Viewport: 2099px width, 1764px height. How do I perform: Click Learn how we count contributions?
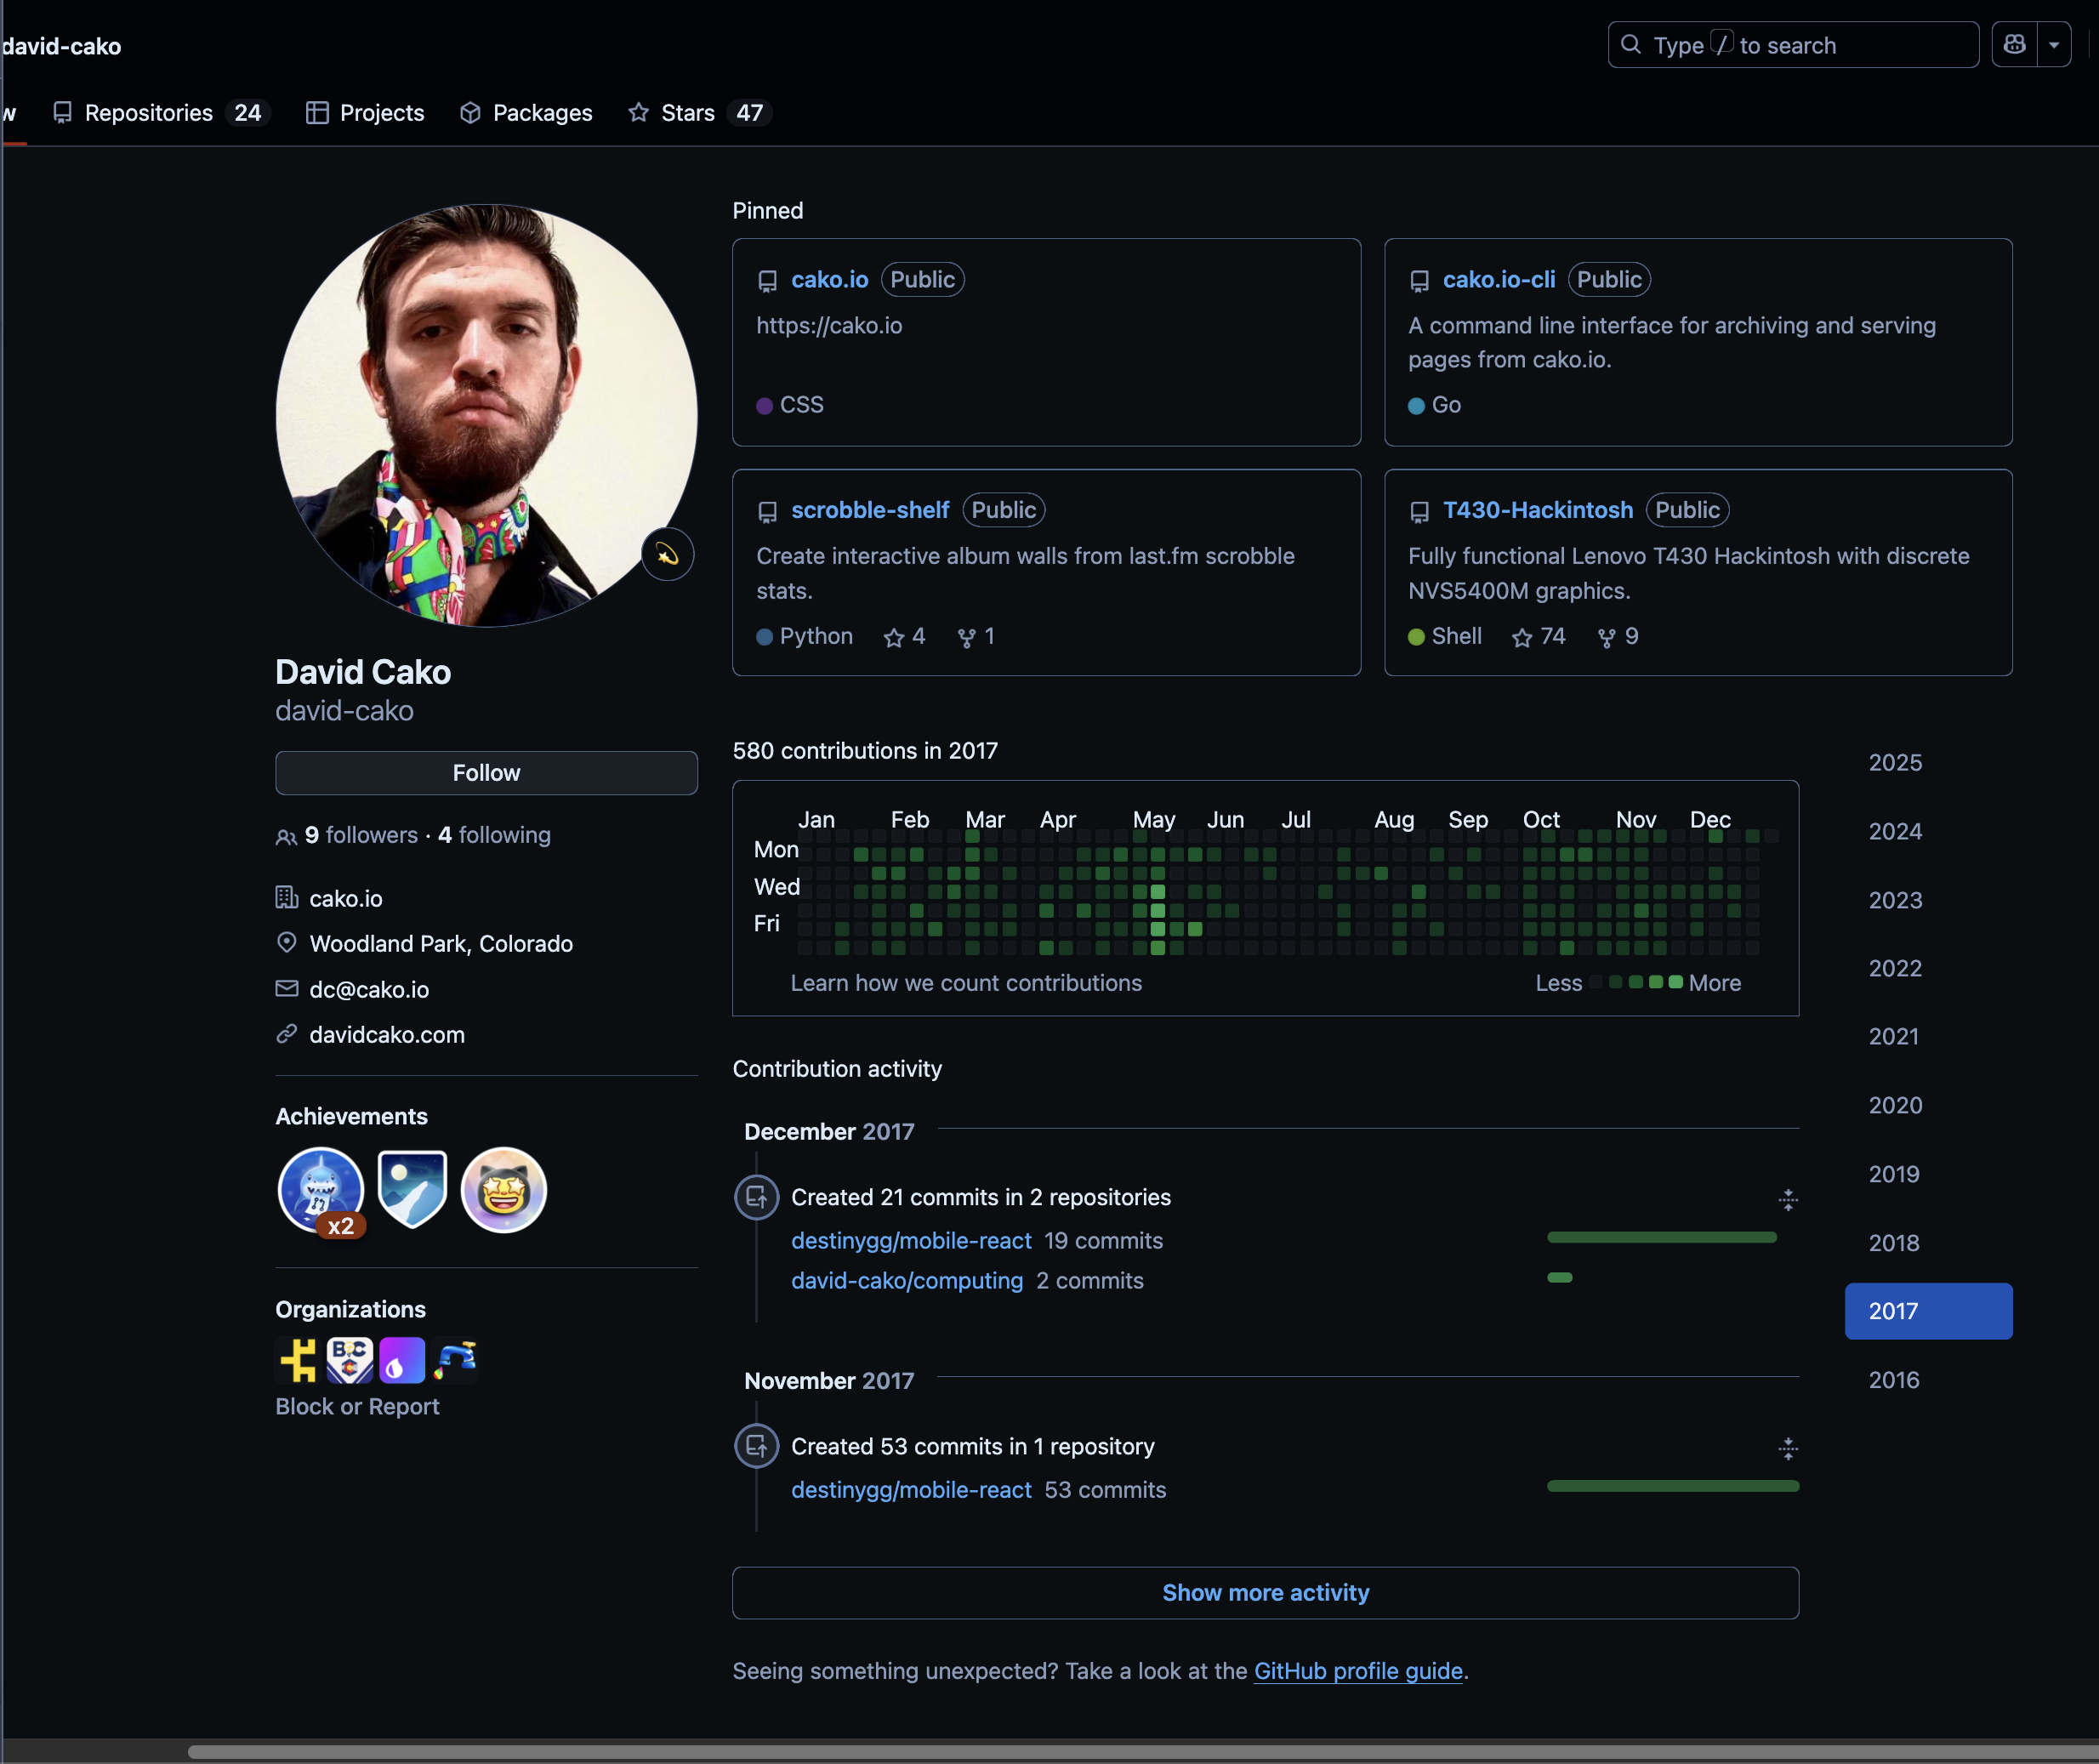(966, 983)
